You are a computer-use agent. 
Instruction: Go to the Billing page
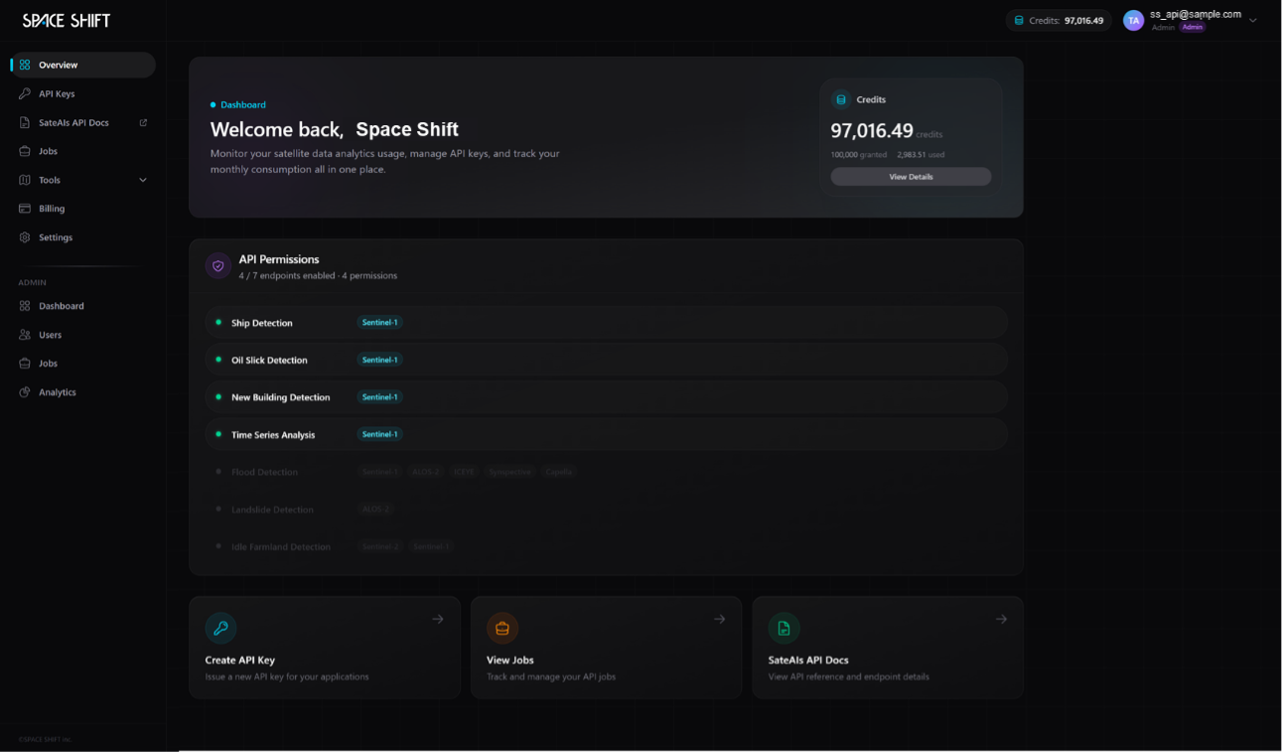[x=52, y=209]
